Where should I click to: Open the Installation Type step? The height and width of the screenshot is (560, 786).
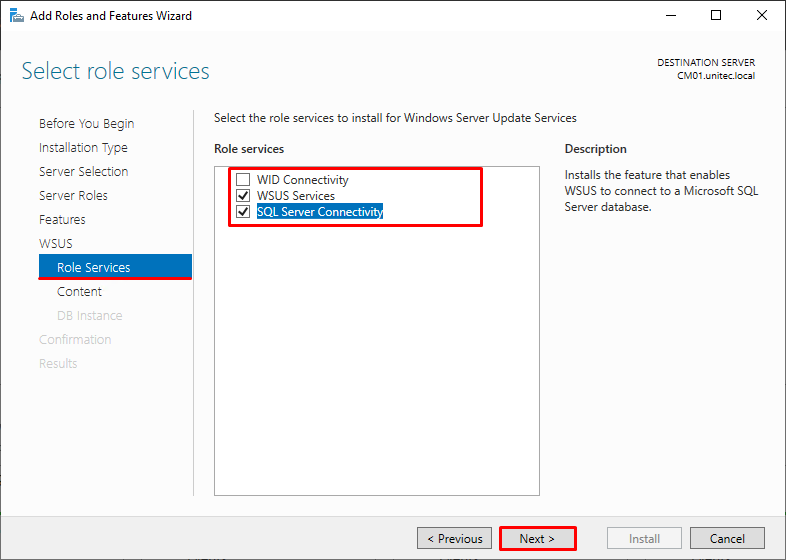83,147
